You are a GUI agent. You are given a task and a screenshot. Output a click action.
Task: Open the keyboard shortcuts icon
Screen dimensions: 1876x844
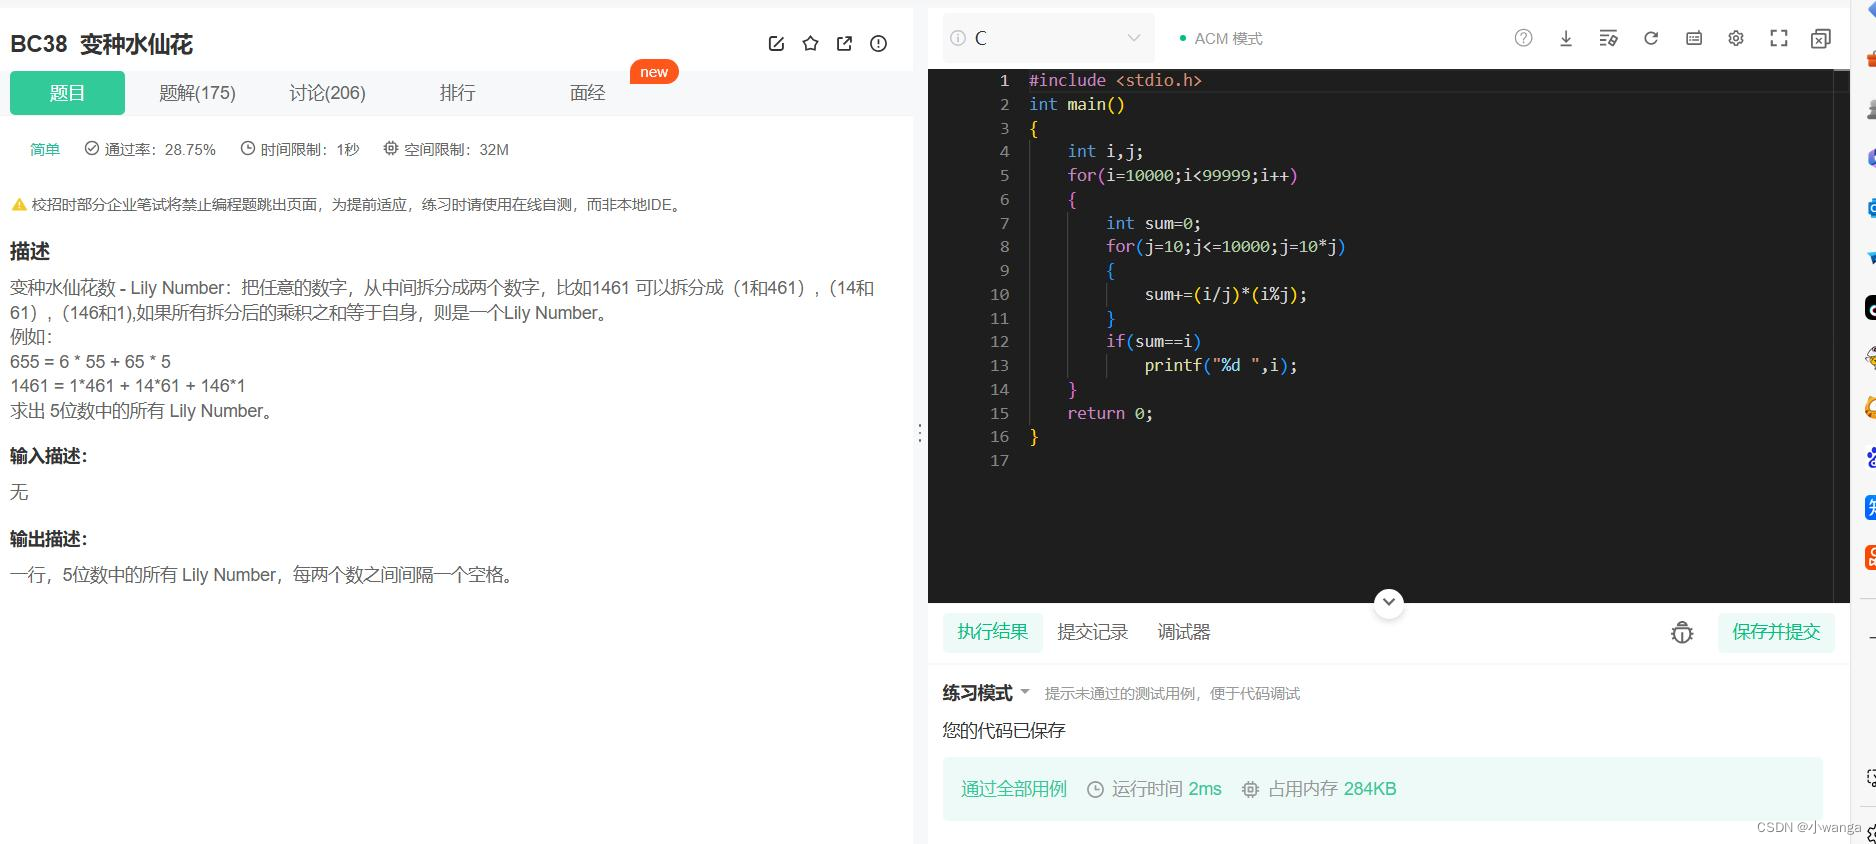point(1694,38)
